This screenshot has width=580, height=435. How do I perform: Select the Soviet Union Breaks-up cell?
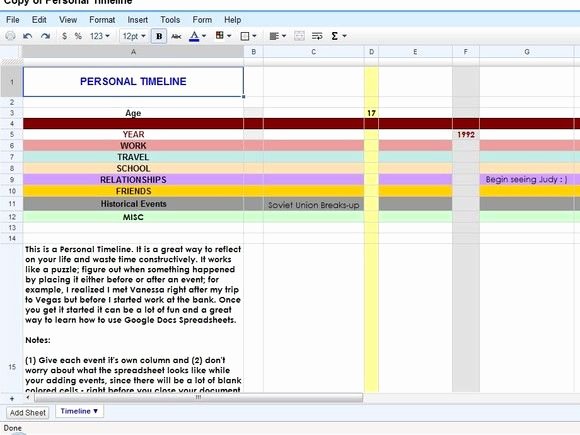pyautogui.click(x=313, y=205)
